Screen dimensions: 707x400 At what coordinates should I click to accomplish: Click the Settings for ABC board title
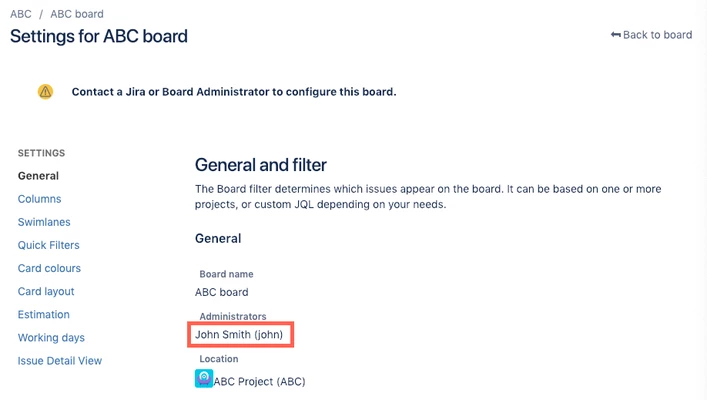pos(99,37)
